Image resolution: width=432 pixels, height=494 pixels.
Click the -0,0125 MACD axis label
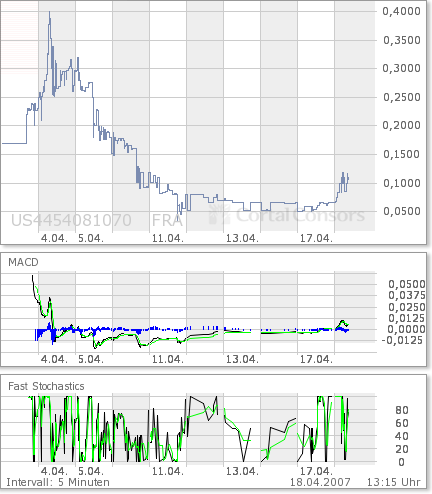click(x=402, y=340)
